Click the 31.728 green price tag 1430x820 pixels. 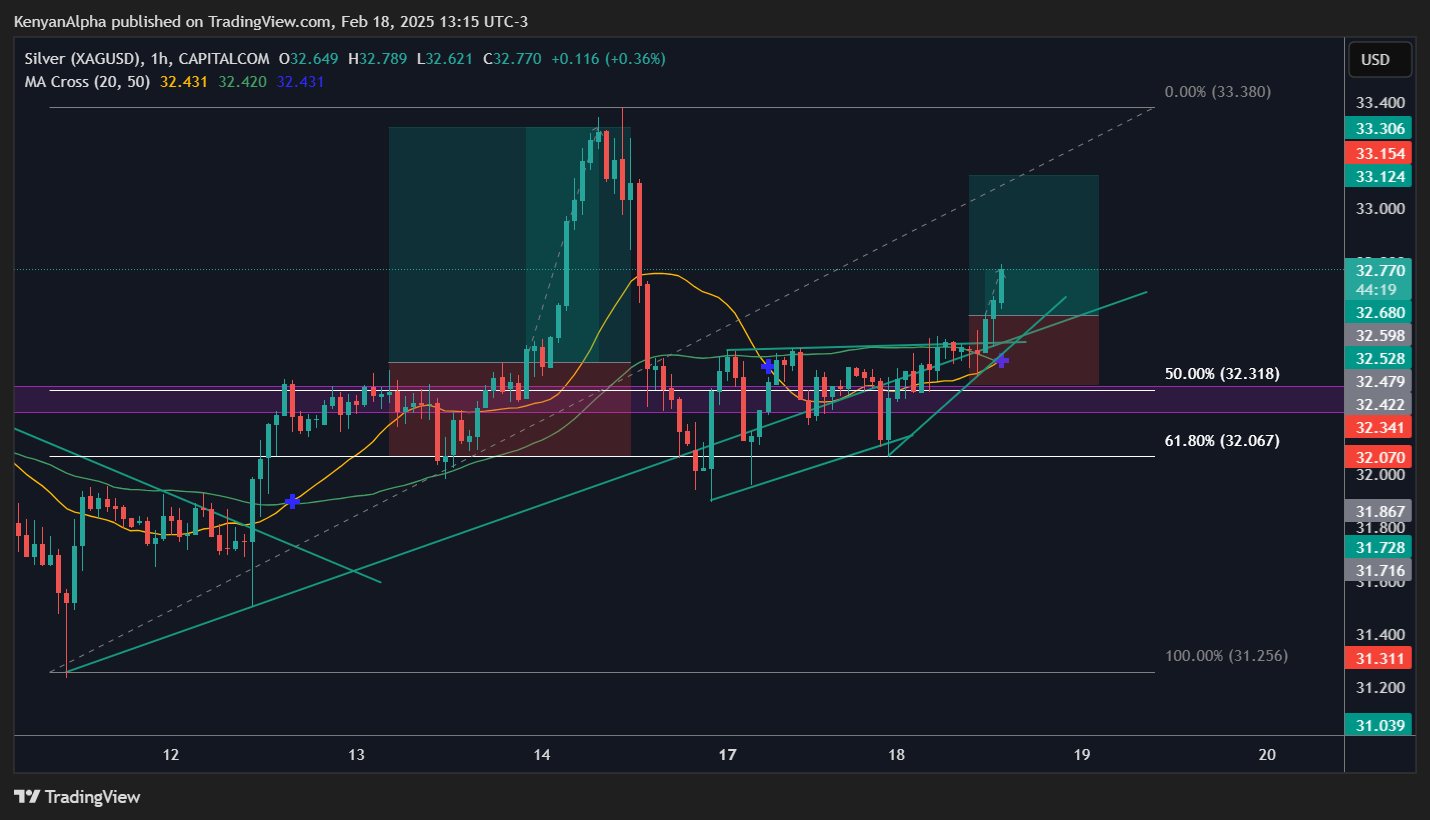[1380, 547]
